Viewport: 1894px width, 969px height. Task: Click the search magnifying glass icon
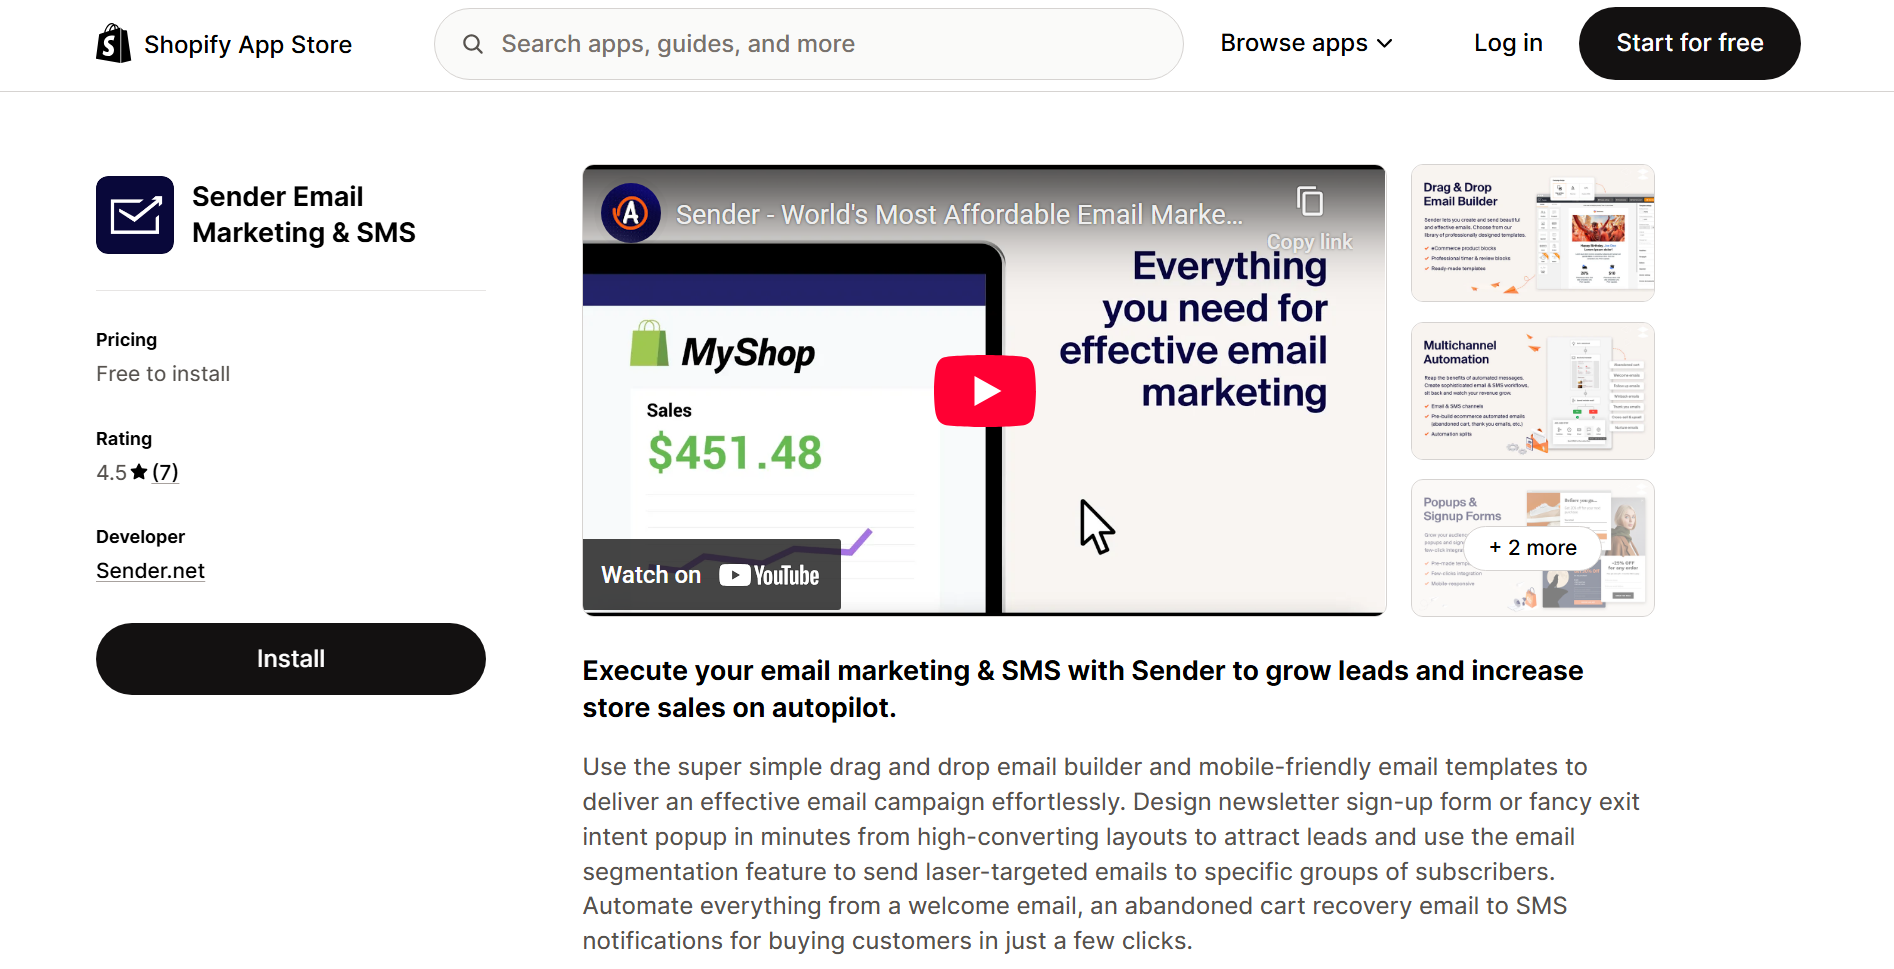tap(472, 44)
